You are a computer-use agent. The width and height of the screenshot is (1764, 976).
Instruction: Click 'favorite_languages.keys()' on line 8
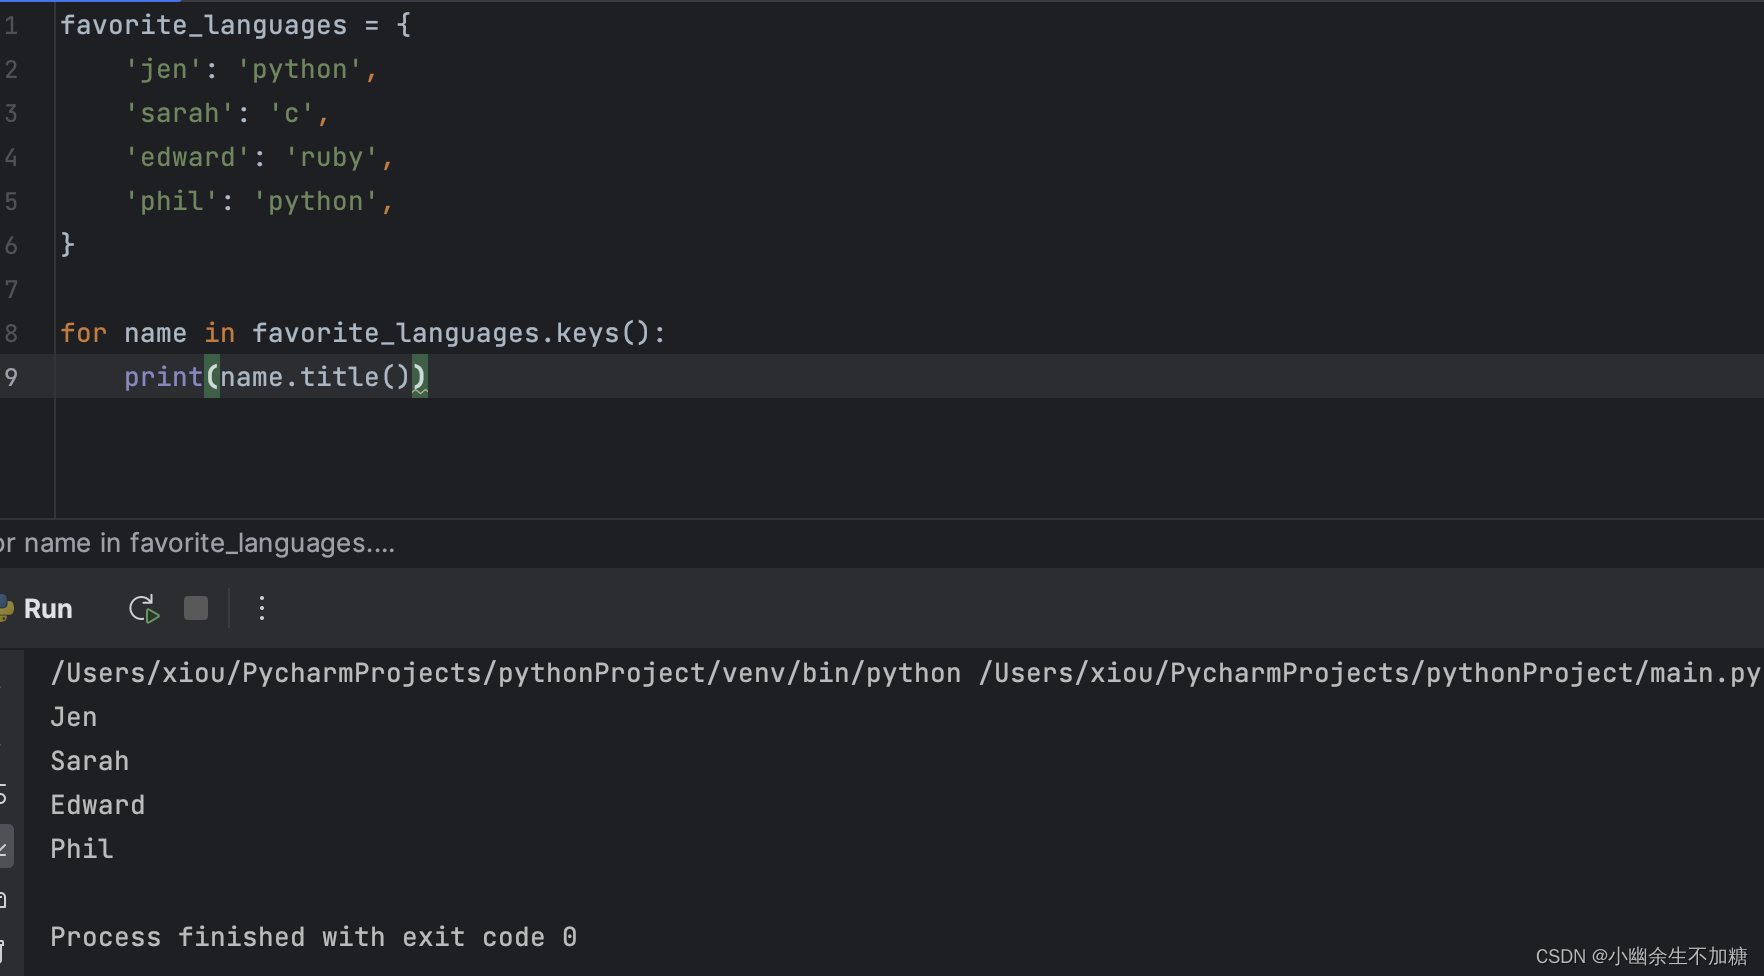451,333
